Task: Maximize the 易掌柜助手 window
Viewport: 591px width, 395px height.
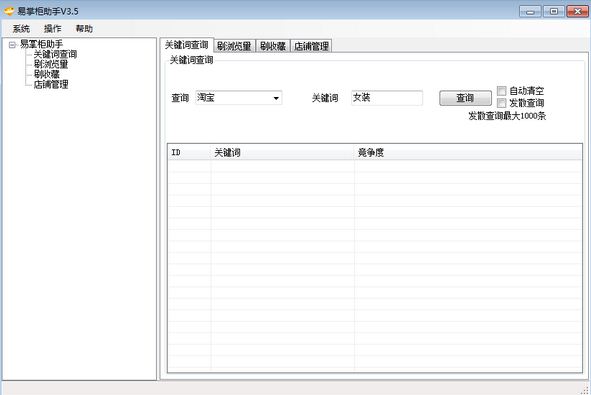Action: coord(554,11)
